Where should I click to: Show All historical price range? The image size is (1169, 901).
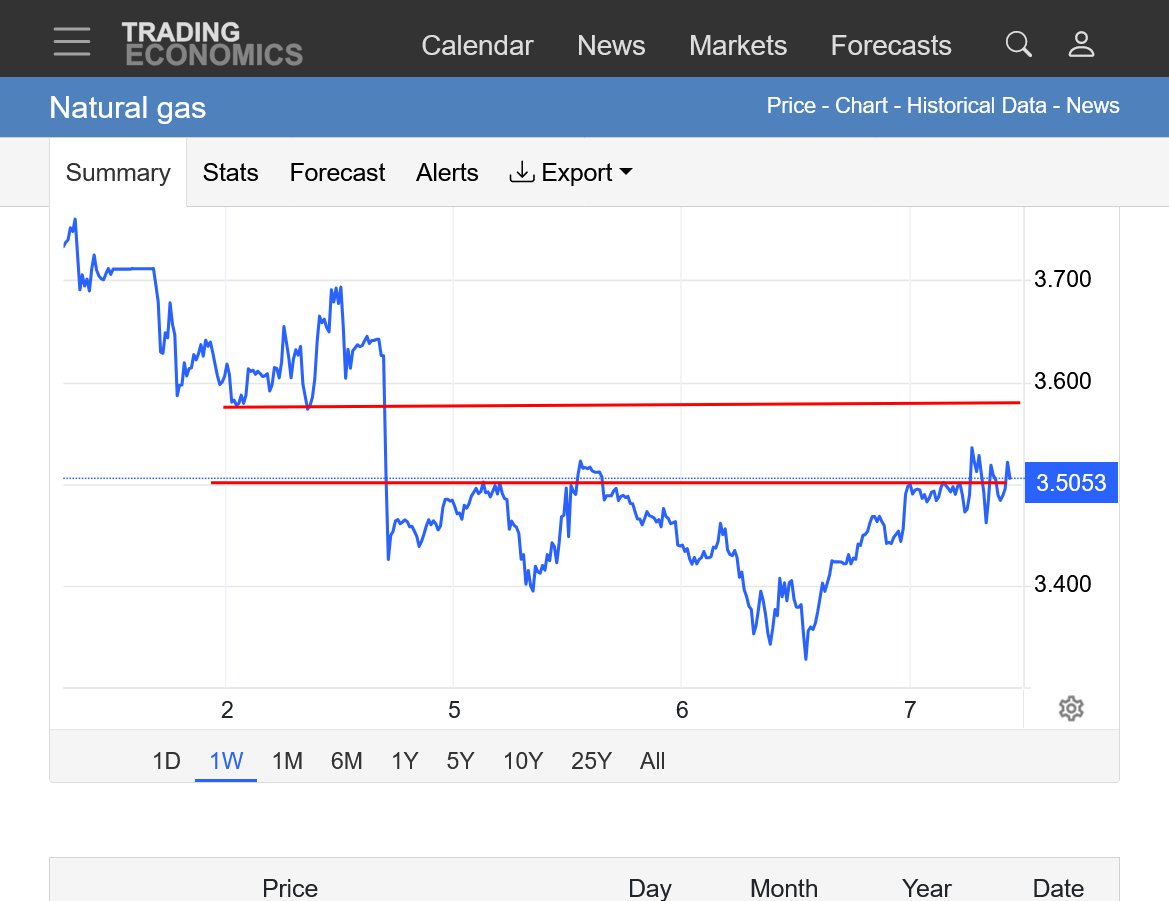click(x=652, y=761)
